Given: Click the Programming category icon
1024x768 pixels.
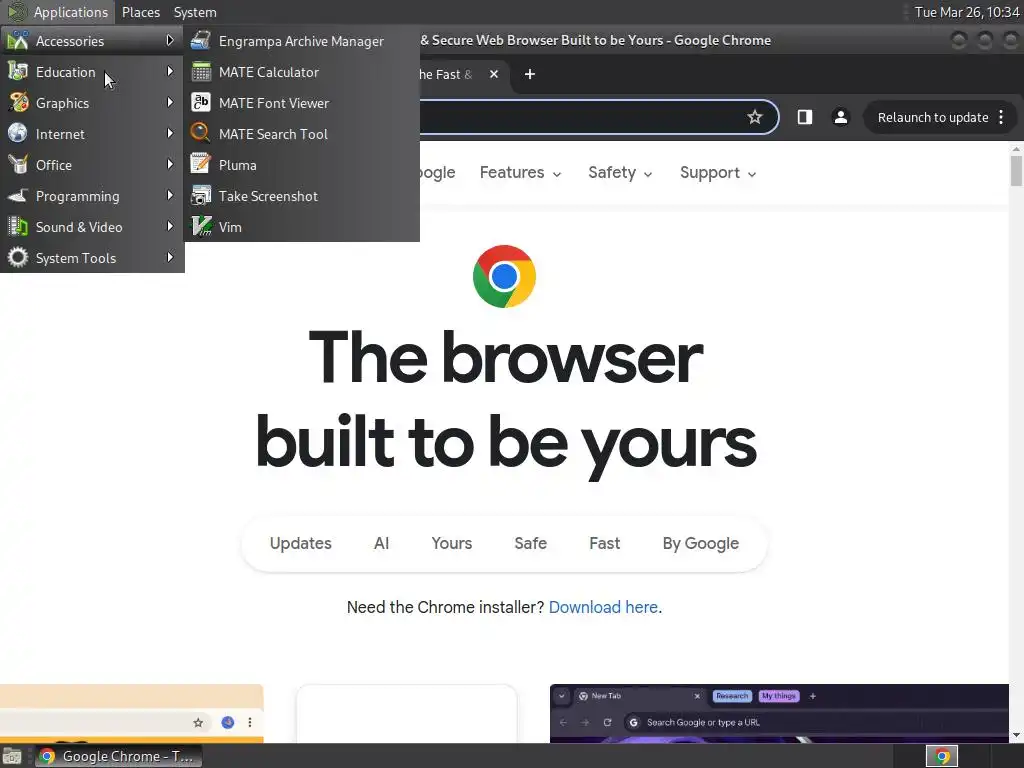Looking at the screenshot, I should tap(18, 195).
